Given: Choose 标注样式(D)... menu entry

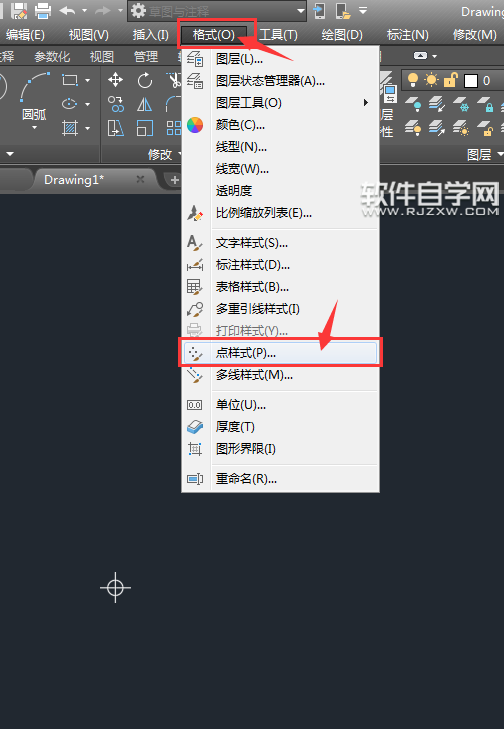Looking at the screenshot, I should click(280, 265).
